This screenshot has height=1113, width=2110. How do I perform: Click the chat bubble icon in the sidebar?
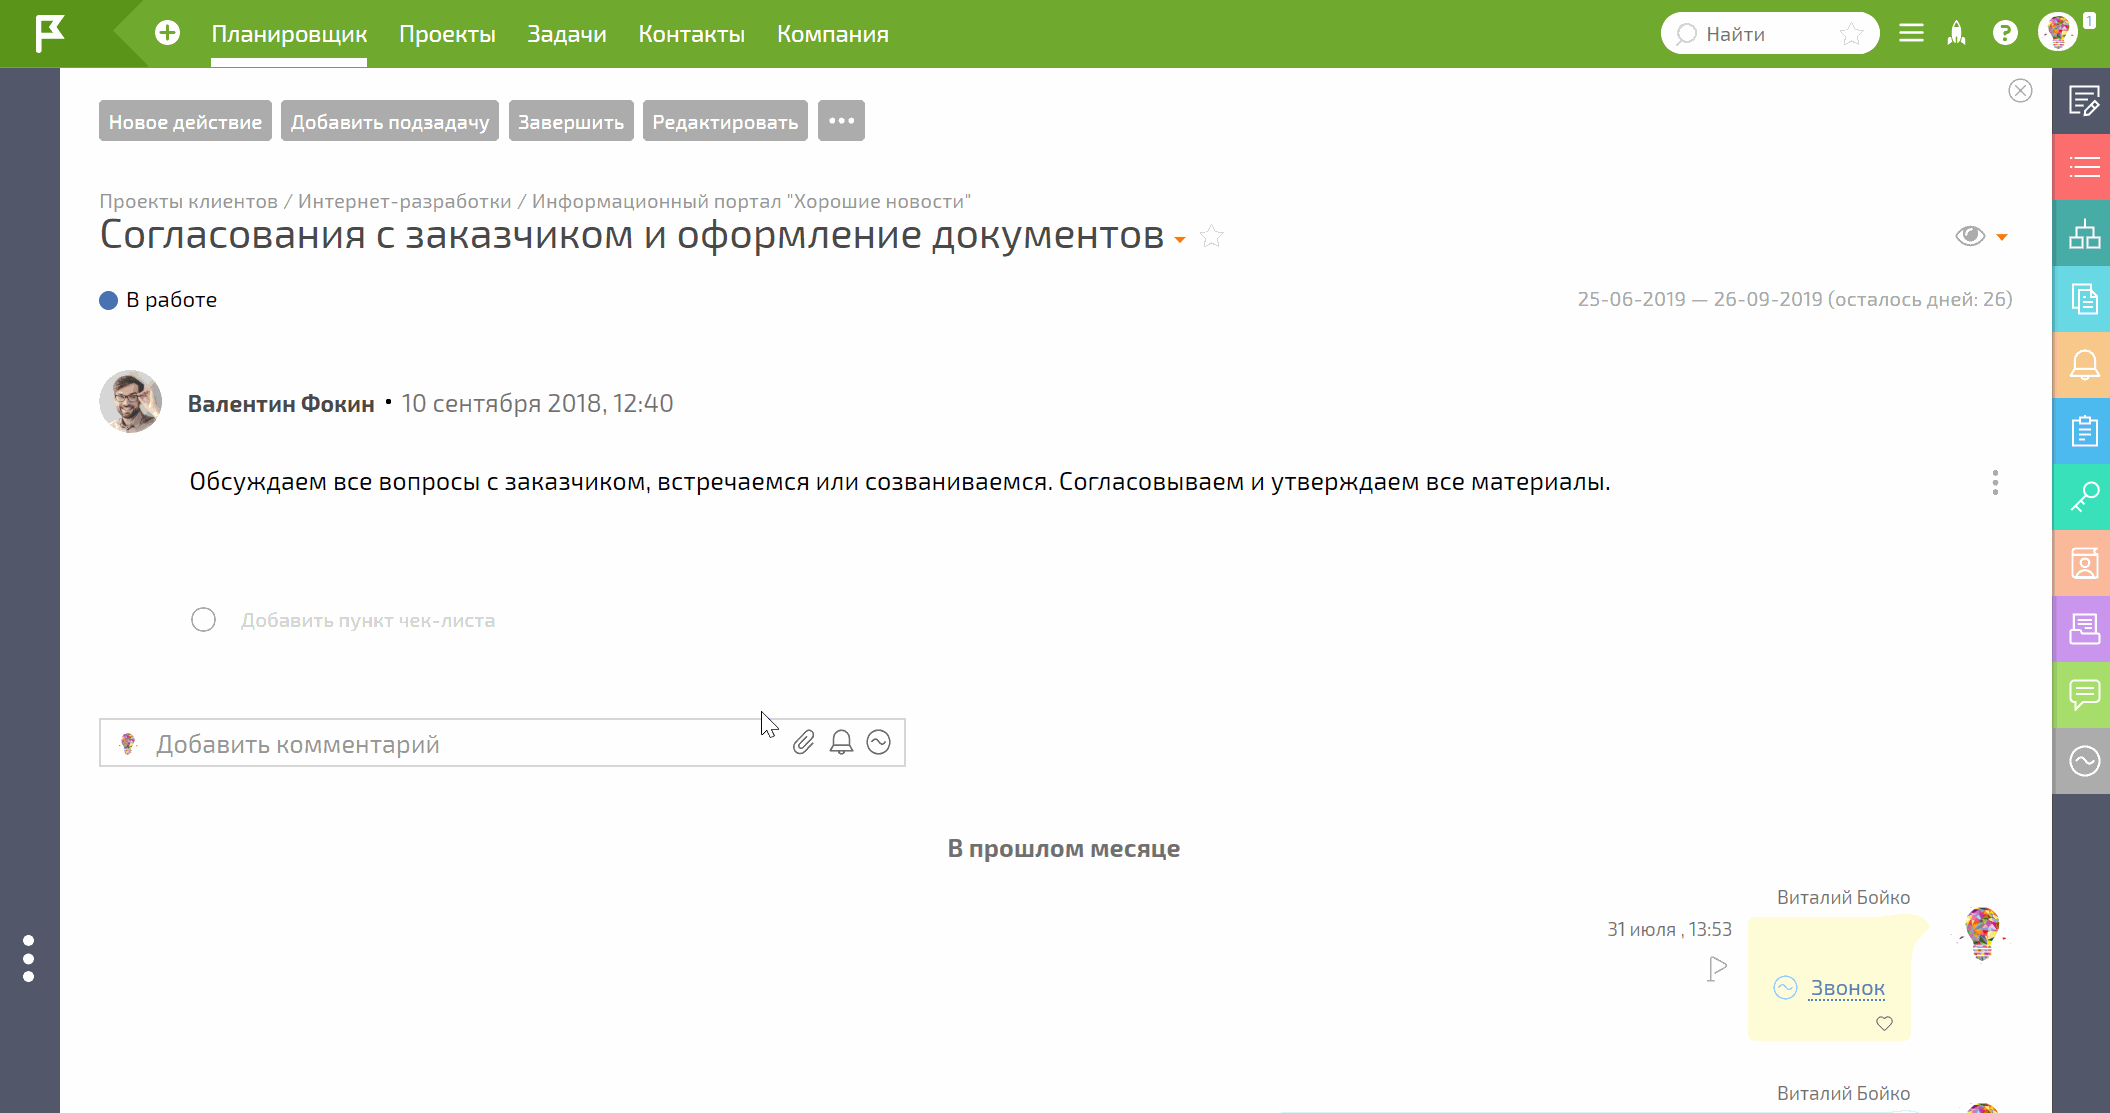(x=2084, y=695)
